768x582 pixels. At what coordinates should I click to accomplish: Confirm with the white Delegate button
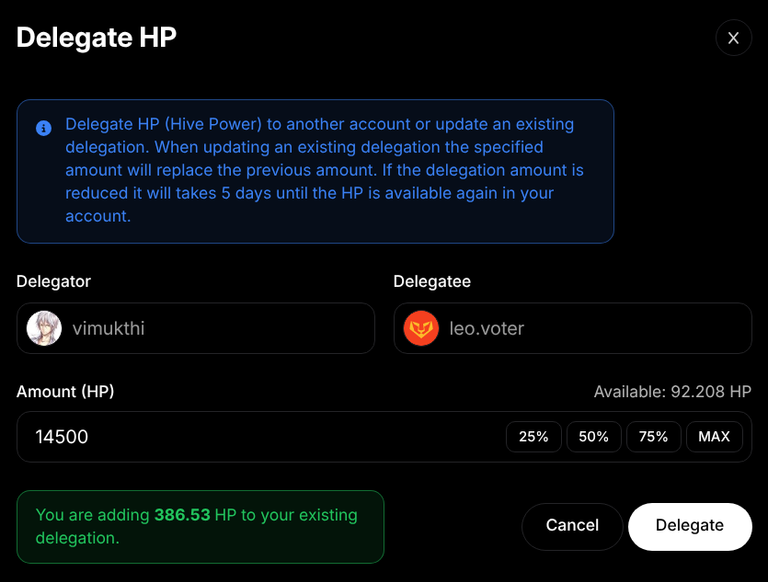coord(690,527)
